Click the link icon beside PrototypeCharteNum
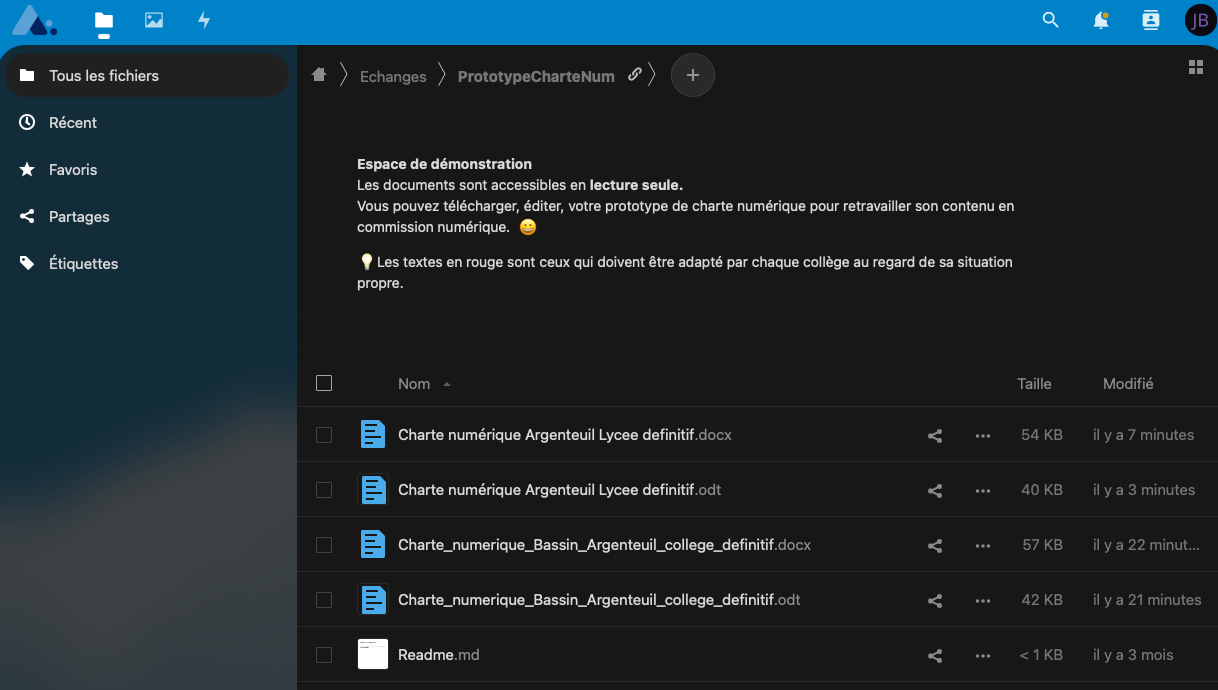1218x690 pixels. click(634, 75)
